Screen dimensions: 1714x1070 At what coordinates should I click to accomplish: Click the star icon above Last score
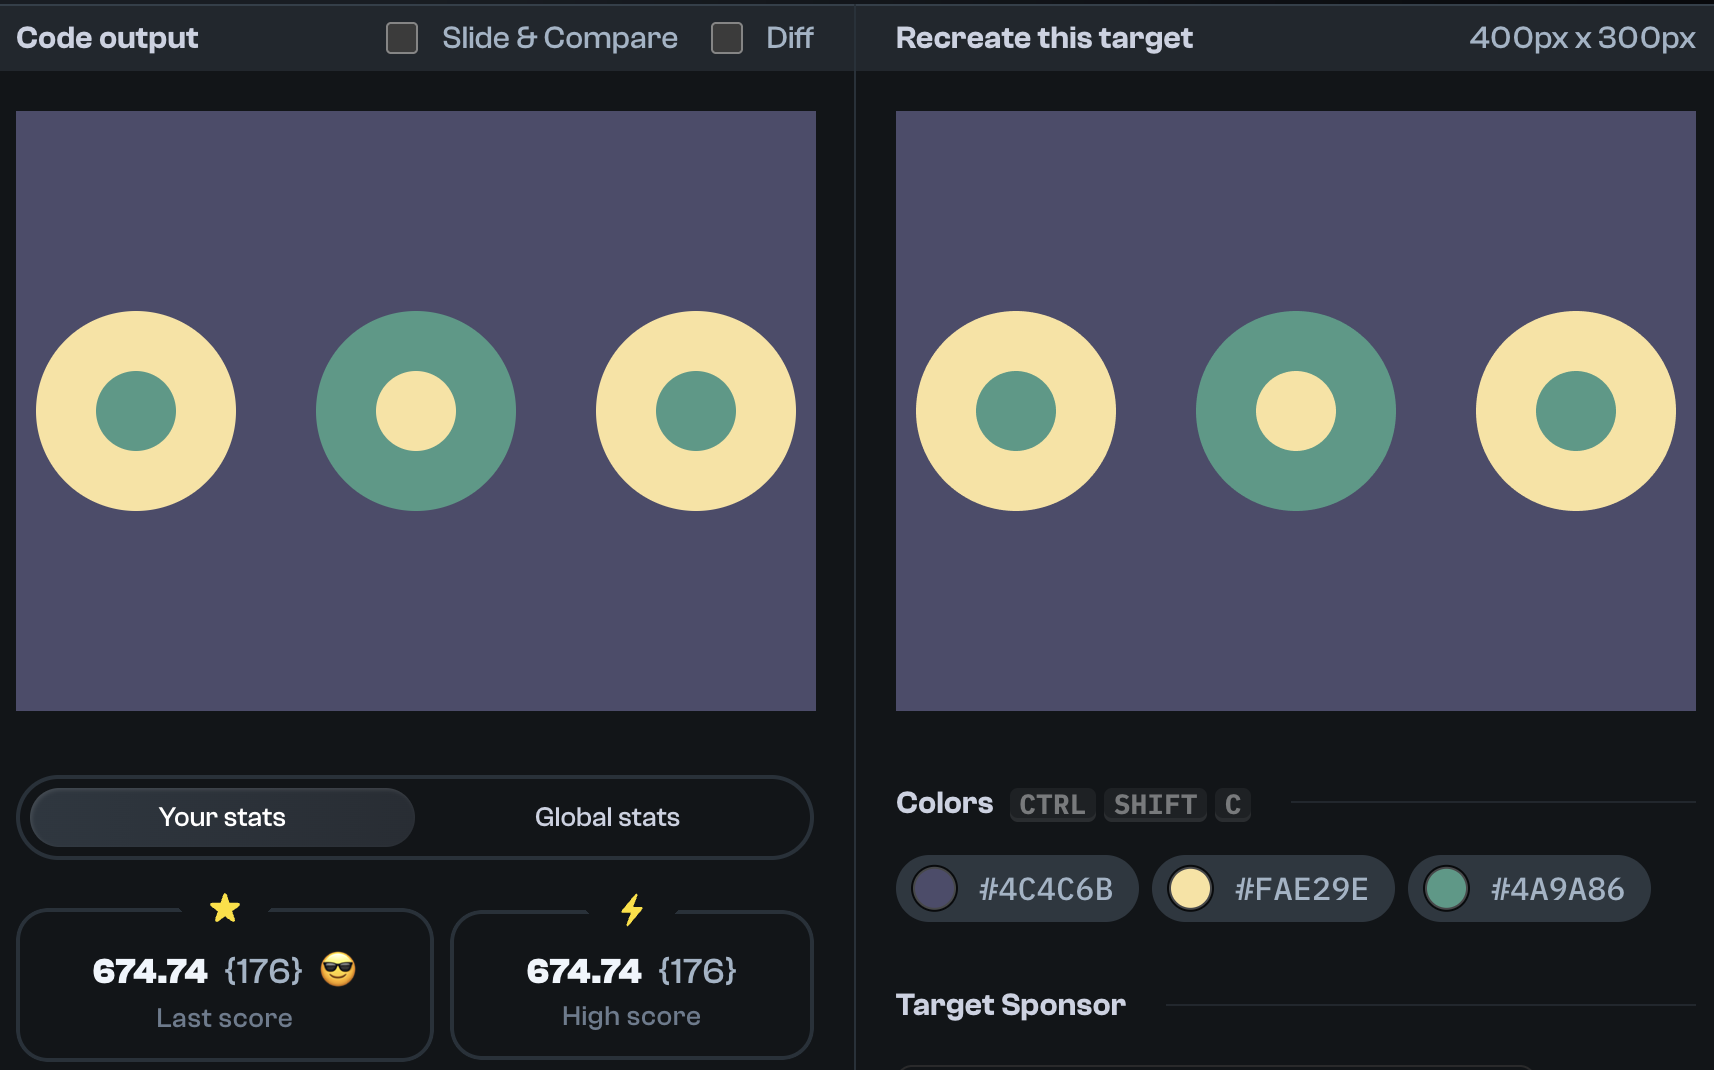coord(225,908)
